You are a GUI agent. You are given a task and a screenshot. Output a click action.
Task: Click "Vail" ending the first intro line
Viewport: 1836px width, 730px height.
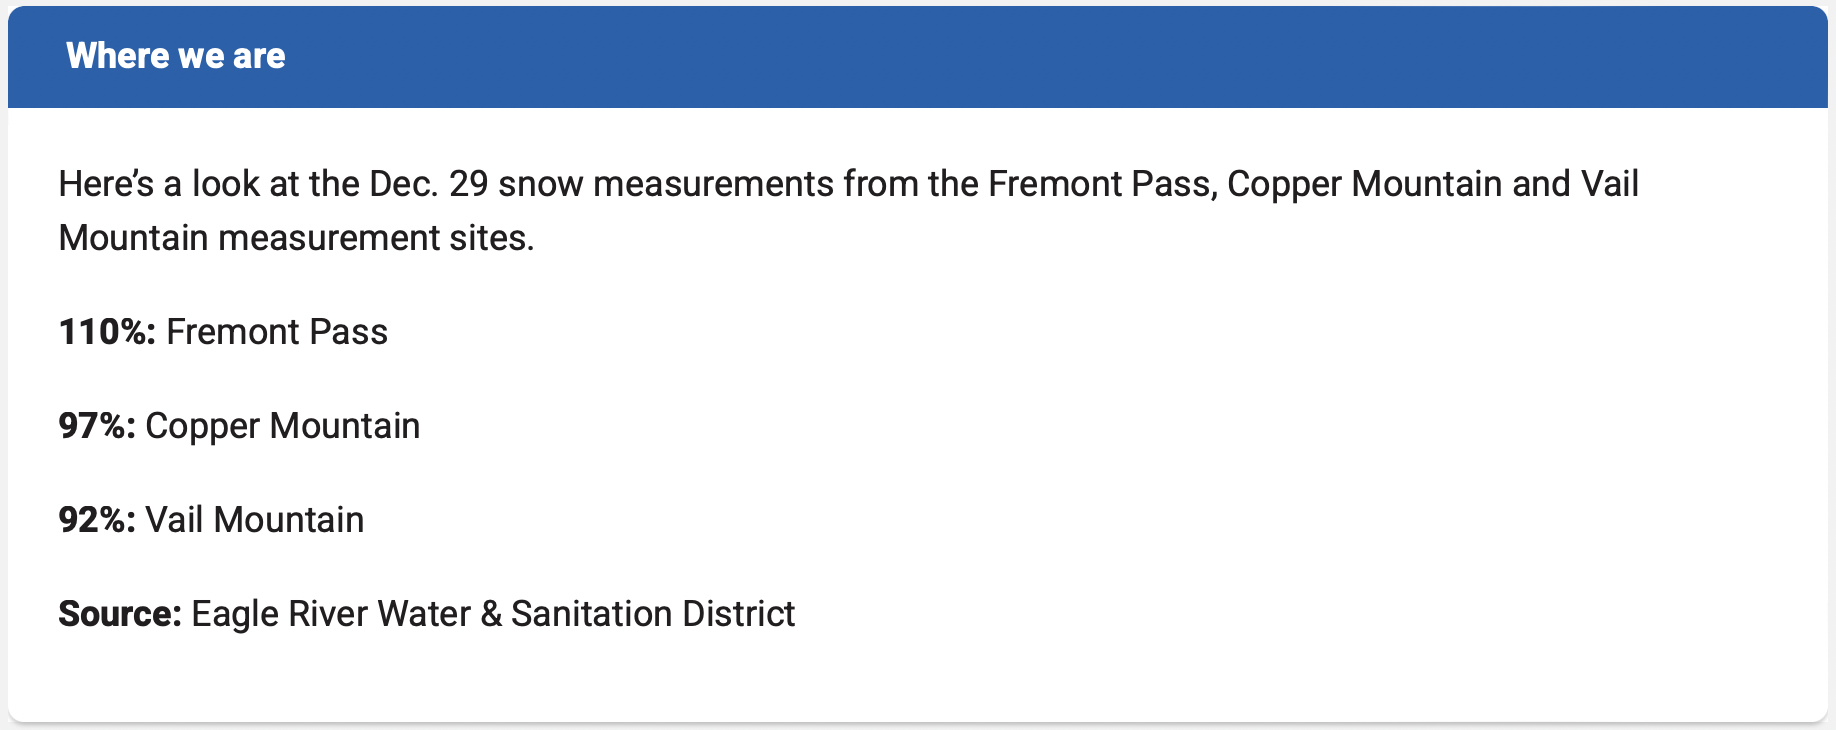(x=1609, y=184)
